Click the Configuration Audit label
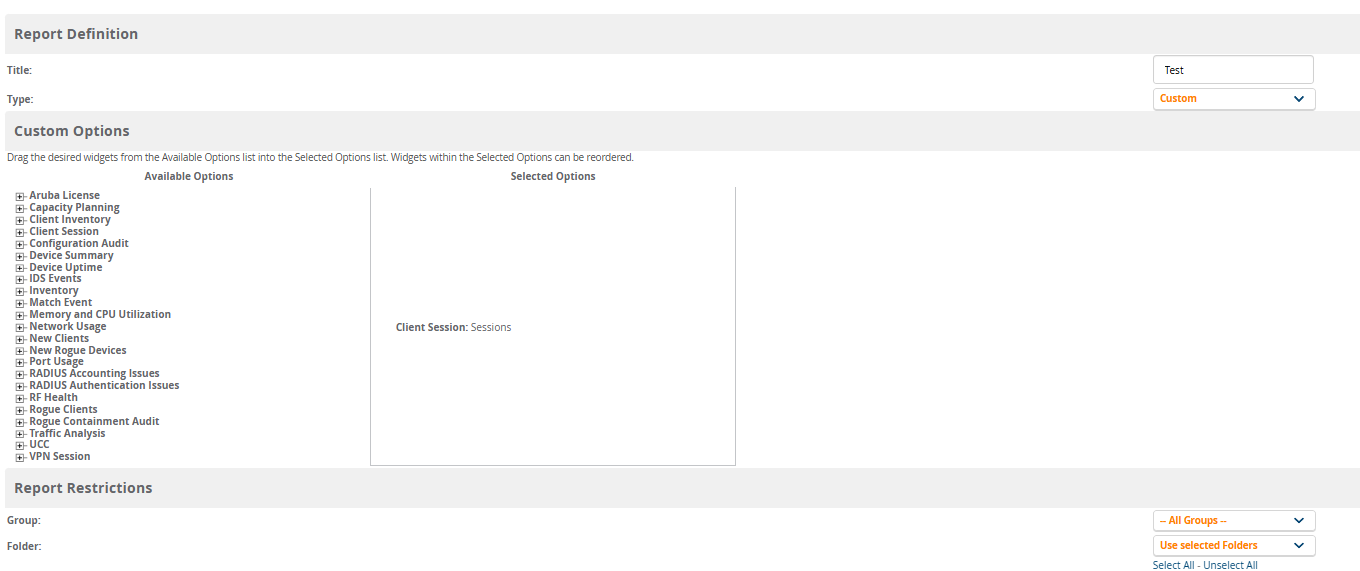The image size is (1360, 571). point(79,243)
